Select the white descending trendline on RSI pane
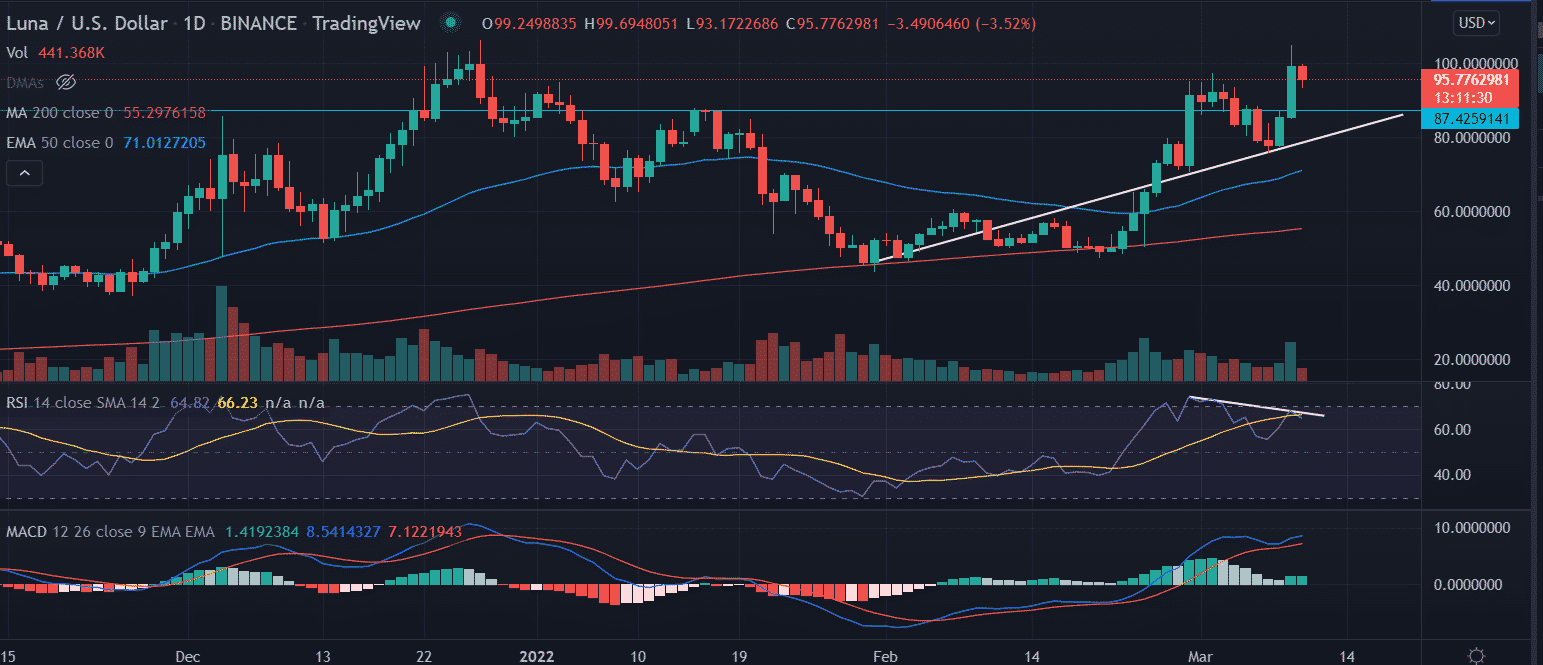1543x665 pixels. (x=1255, y=406)
